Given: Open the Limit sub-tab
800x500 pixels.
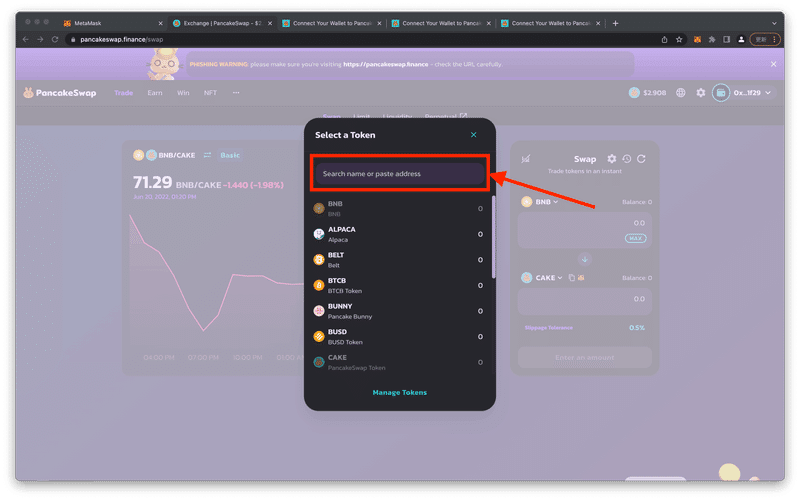Looking at the screenshot, I should click(361, 117).
